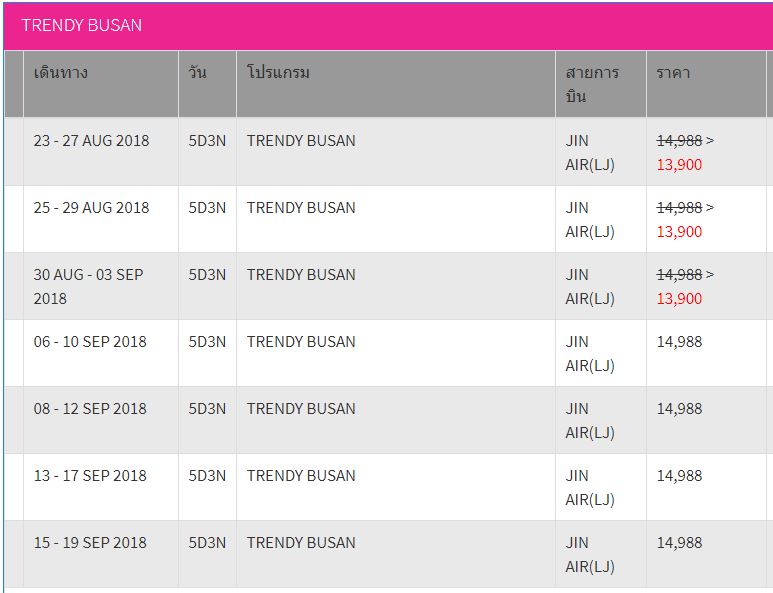The height and width of the screenshot is (593, 773).
Task: Pick the 15 - 19 SEP 2018 trip
Action: point(90,543)
